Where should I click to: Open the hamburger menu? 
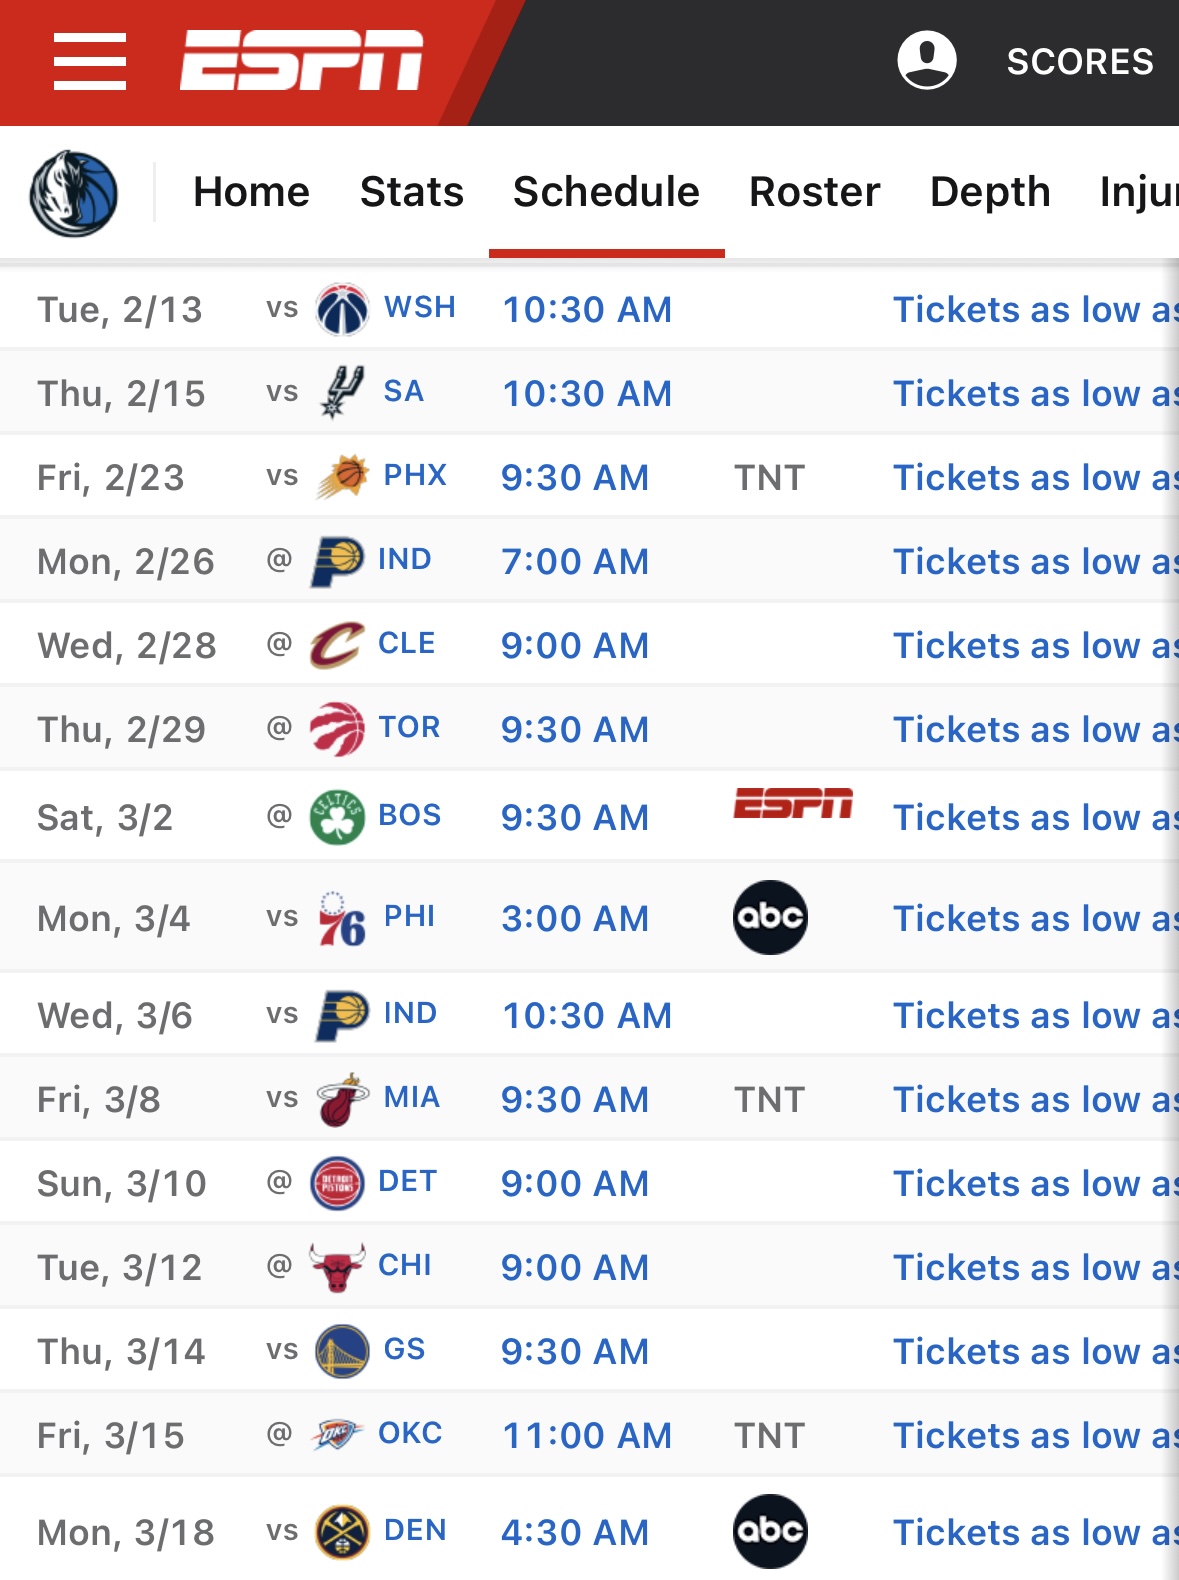[x=90, y=62]
